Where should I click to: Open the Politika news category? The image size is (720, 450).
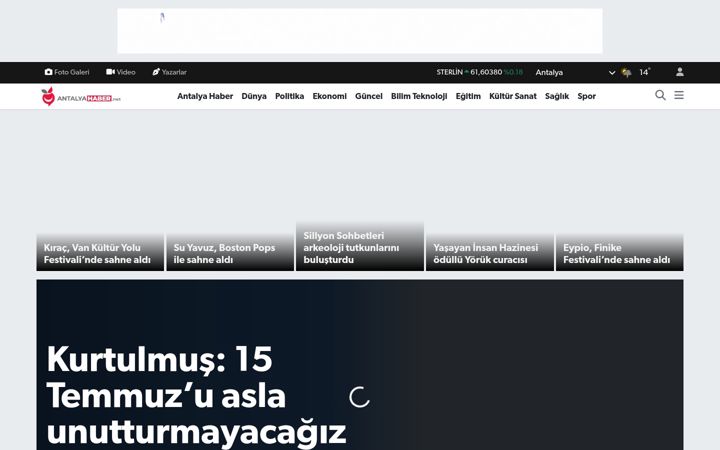[289, 96]
